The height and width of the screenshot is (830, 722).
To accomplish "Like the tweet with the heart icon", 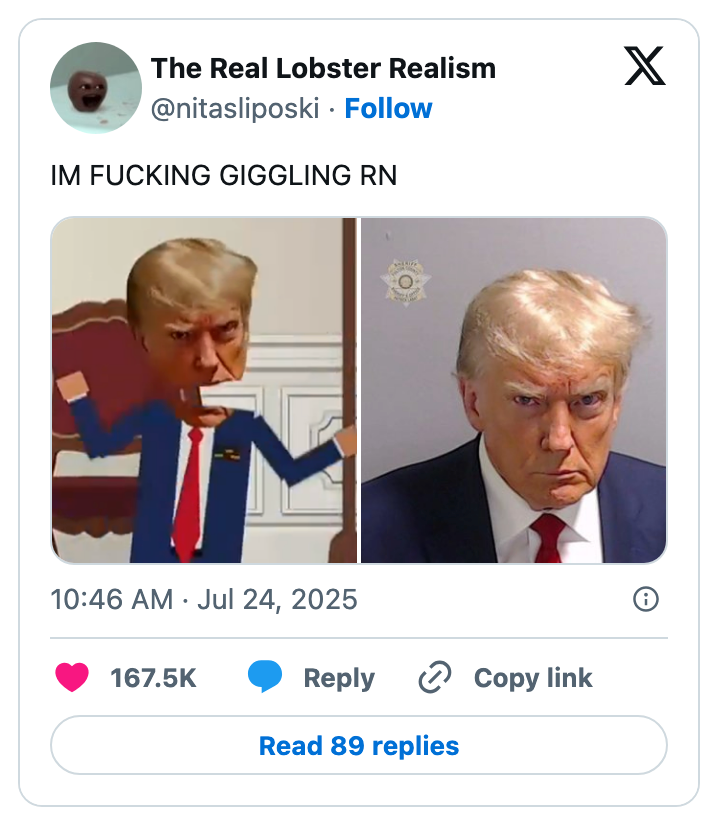I will (x=72, y=678).
